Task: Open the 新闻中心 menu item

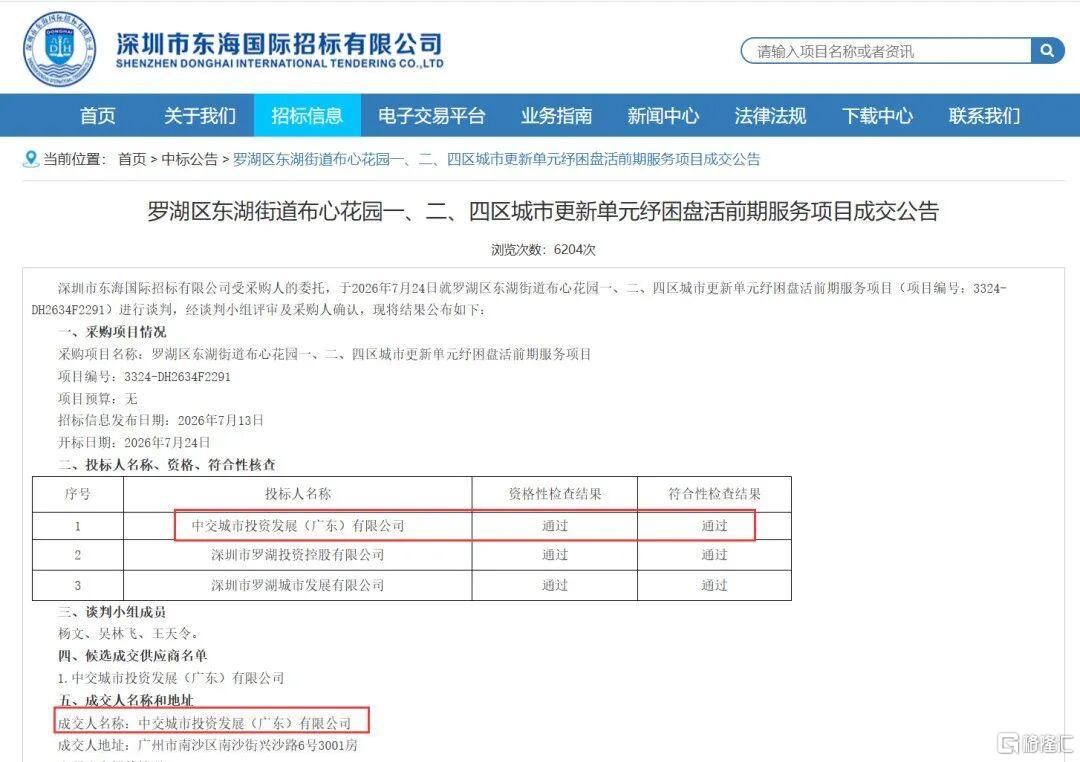Action: pyautogui.click(x=663, y=115)
